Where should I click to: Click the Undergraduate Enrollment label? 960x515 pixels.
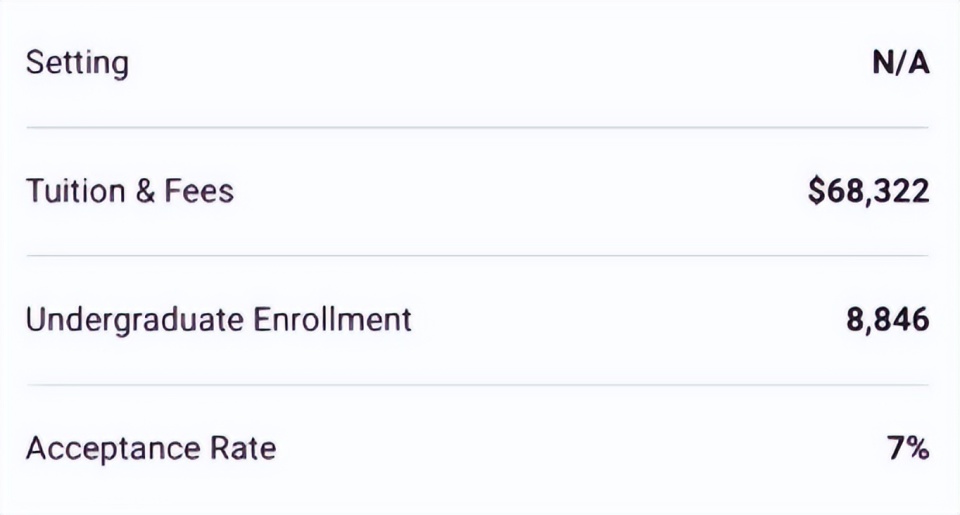[219, 320]
